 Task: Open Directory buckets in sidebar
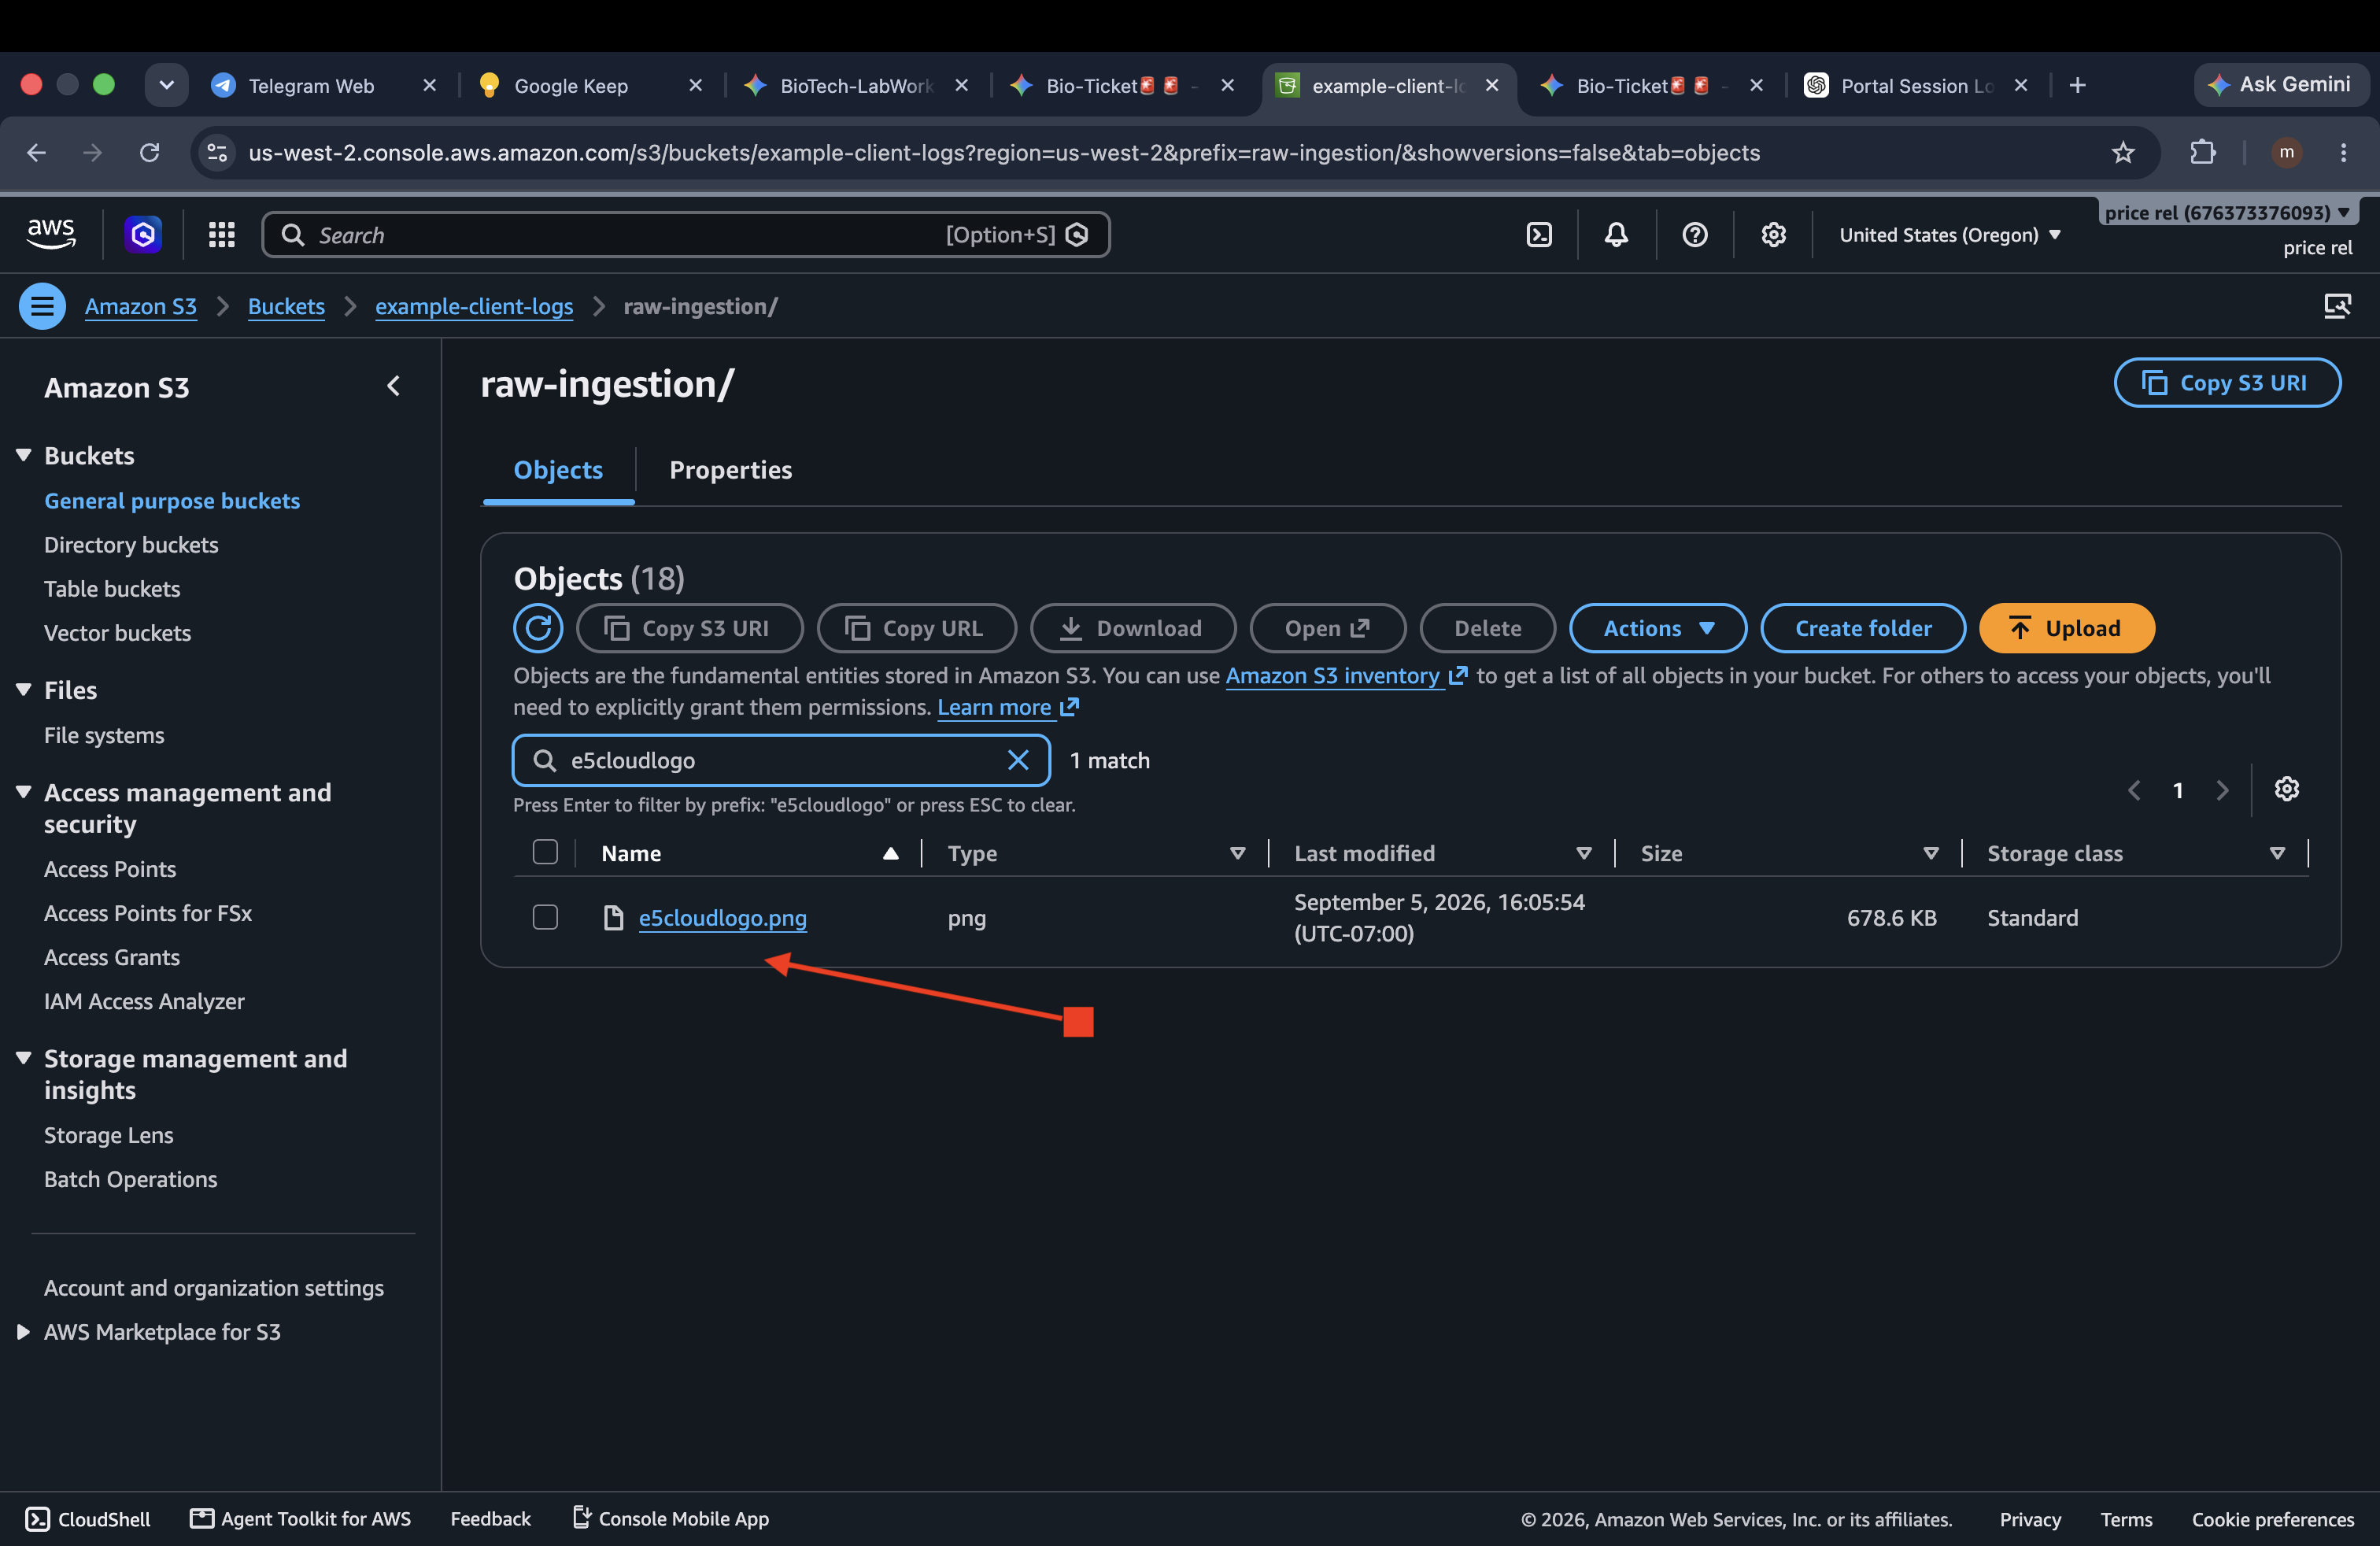point(131,545)
